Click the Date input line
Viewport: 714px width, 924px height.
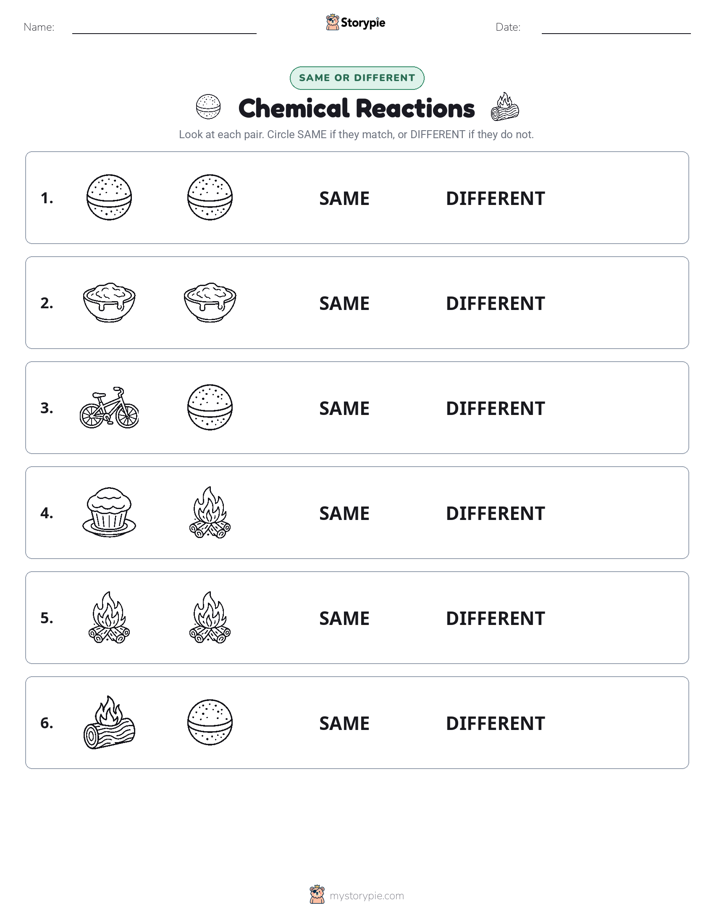616,28
